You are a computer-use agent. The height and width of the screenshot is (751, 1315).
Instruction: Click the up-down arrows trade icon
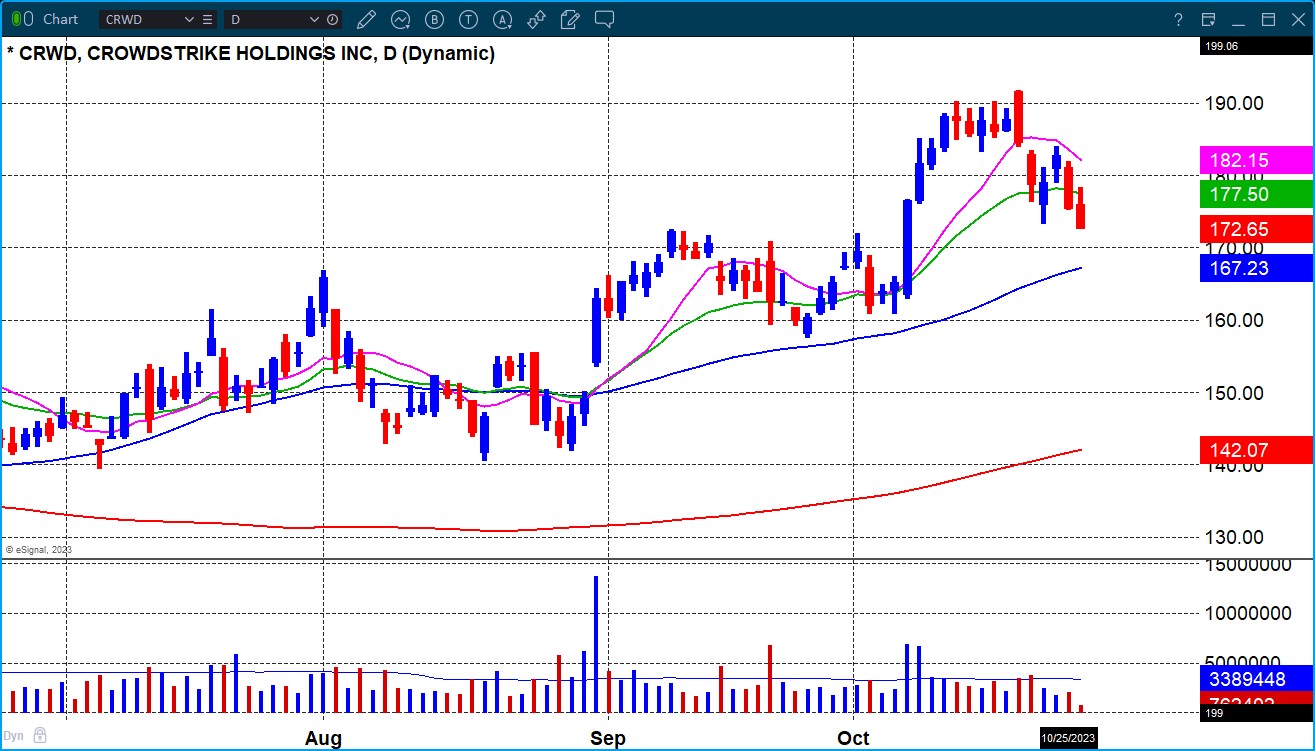(536, 19)
